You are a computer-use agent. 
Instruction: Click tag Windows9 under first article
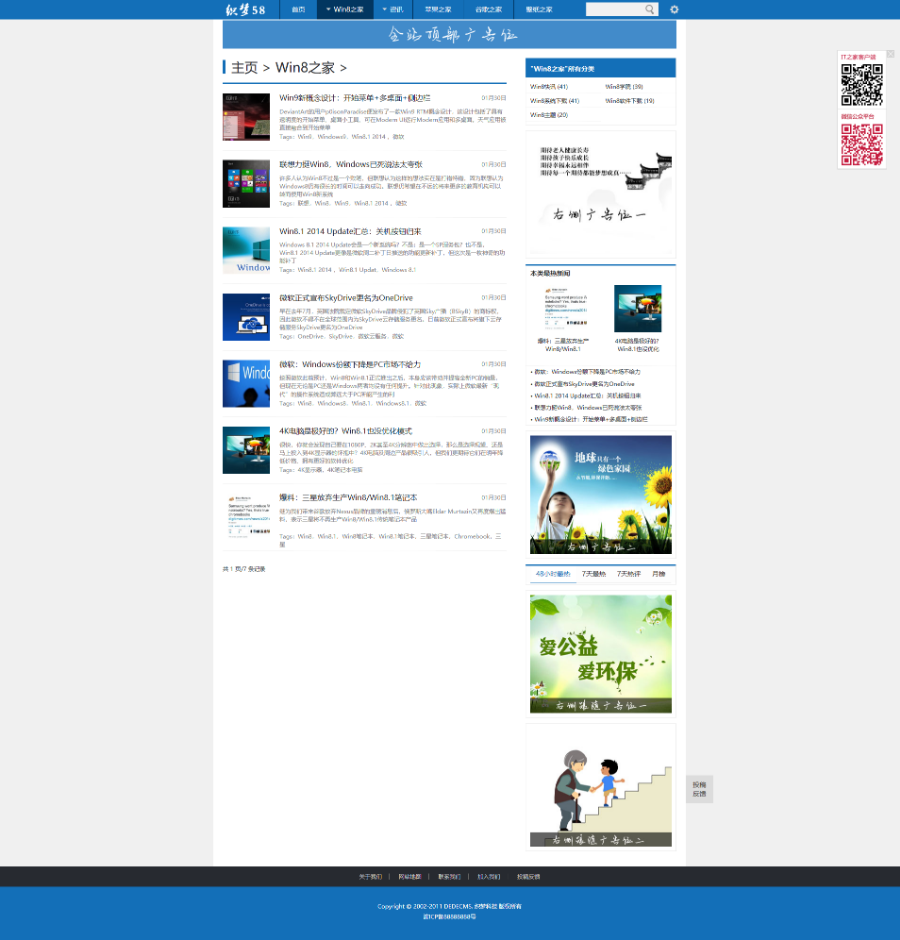click(x=332, y=137)
